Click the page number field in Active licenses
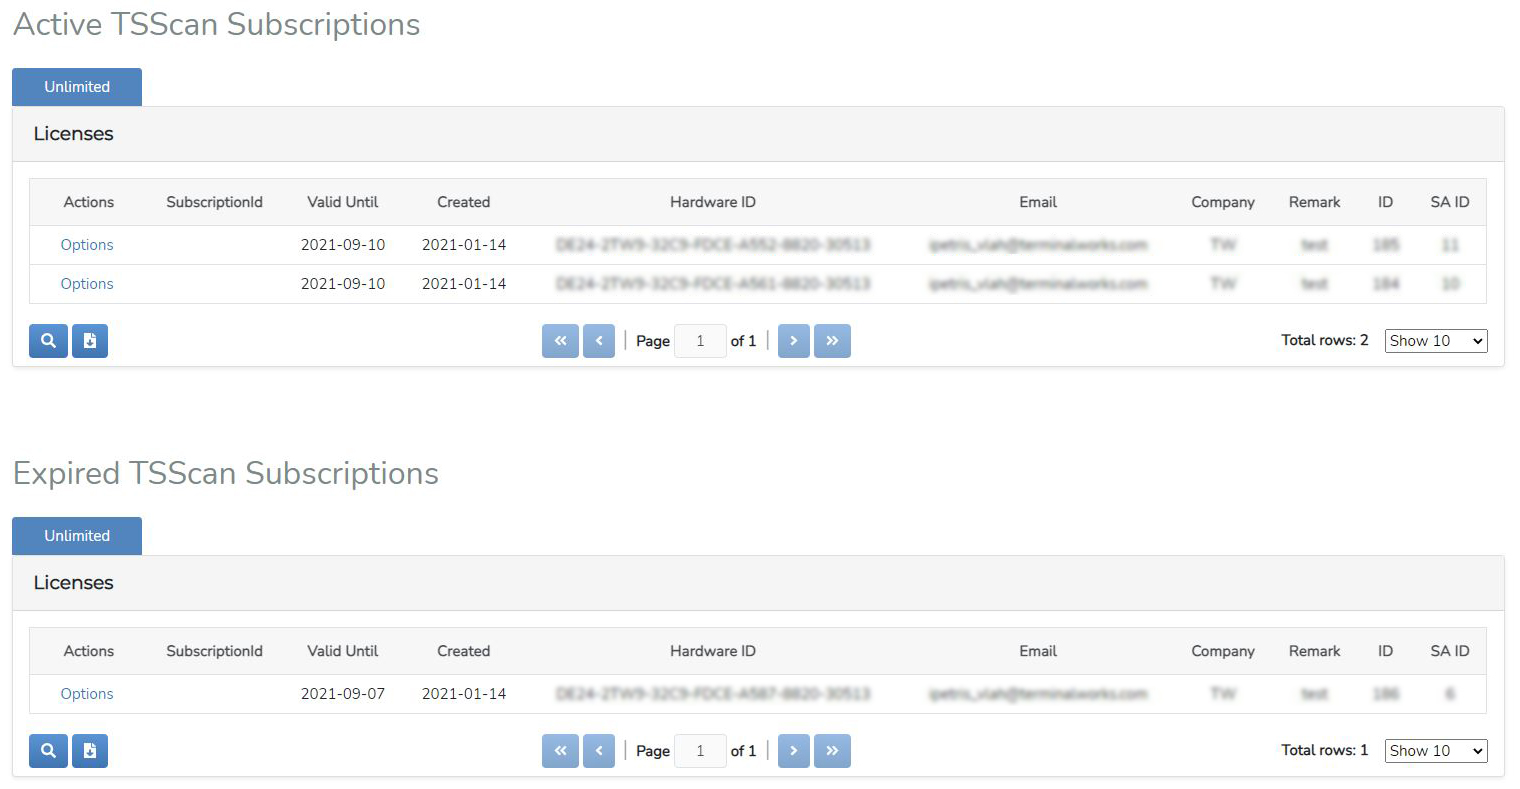Image resolution: width=1520 pixels, height=789 pixels. (x=700, y=341)
